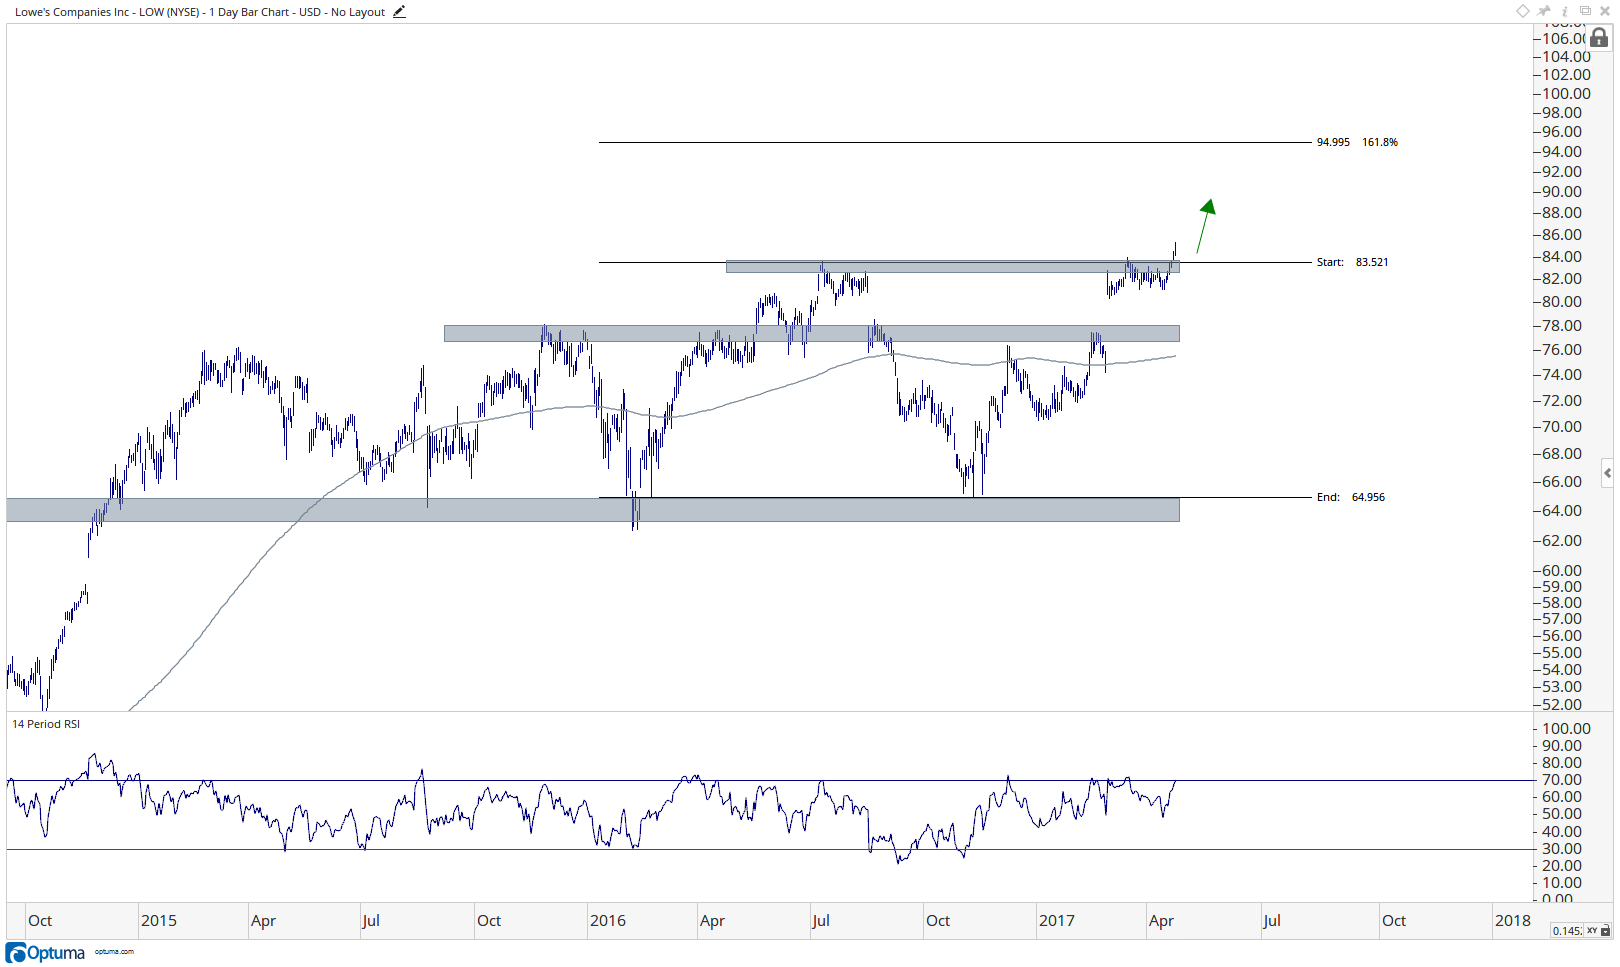
Task: Click the 60.00 label on the price scale
Action: 1562,571
